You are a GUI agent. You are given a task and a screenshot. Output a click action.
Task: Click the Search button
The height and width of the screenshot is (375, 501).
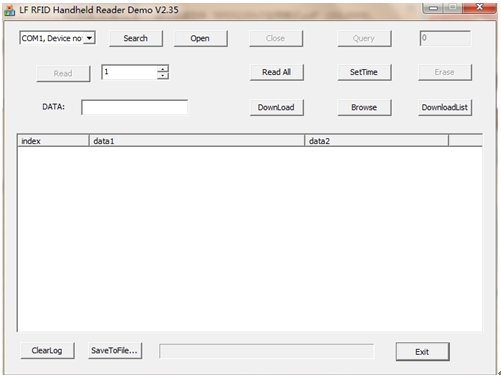(136, 38)
